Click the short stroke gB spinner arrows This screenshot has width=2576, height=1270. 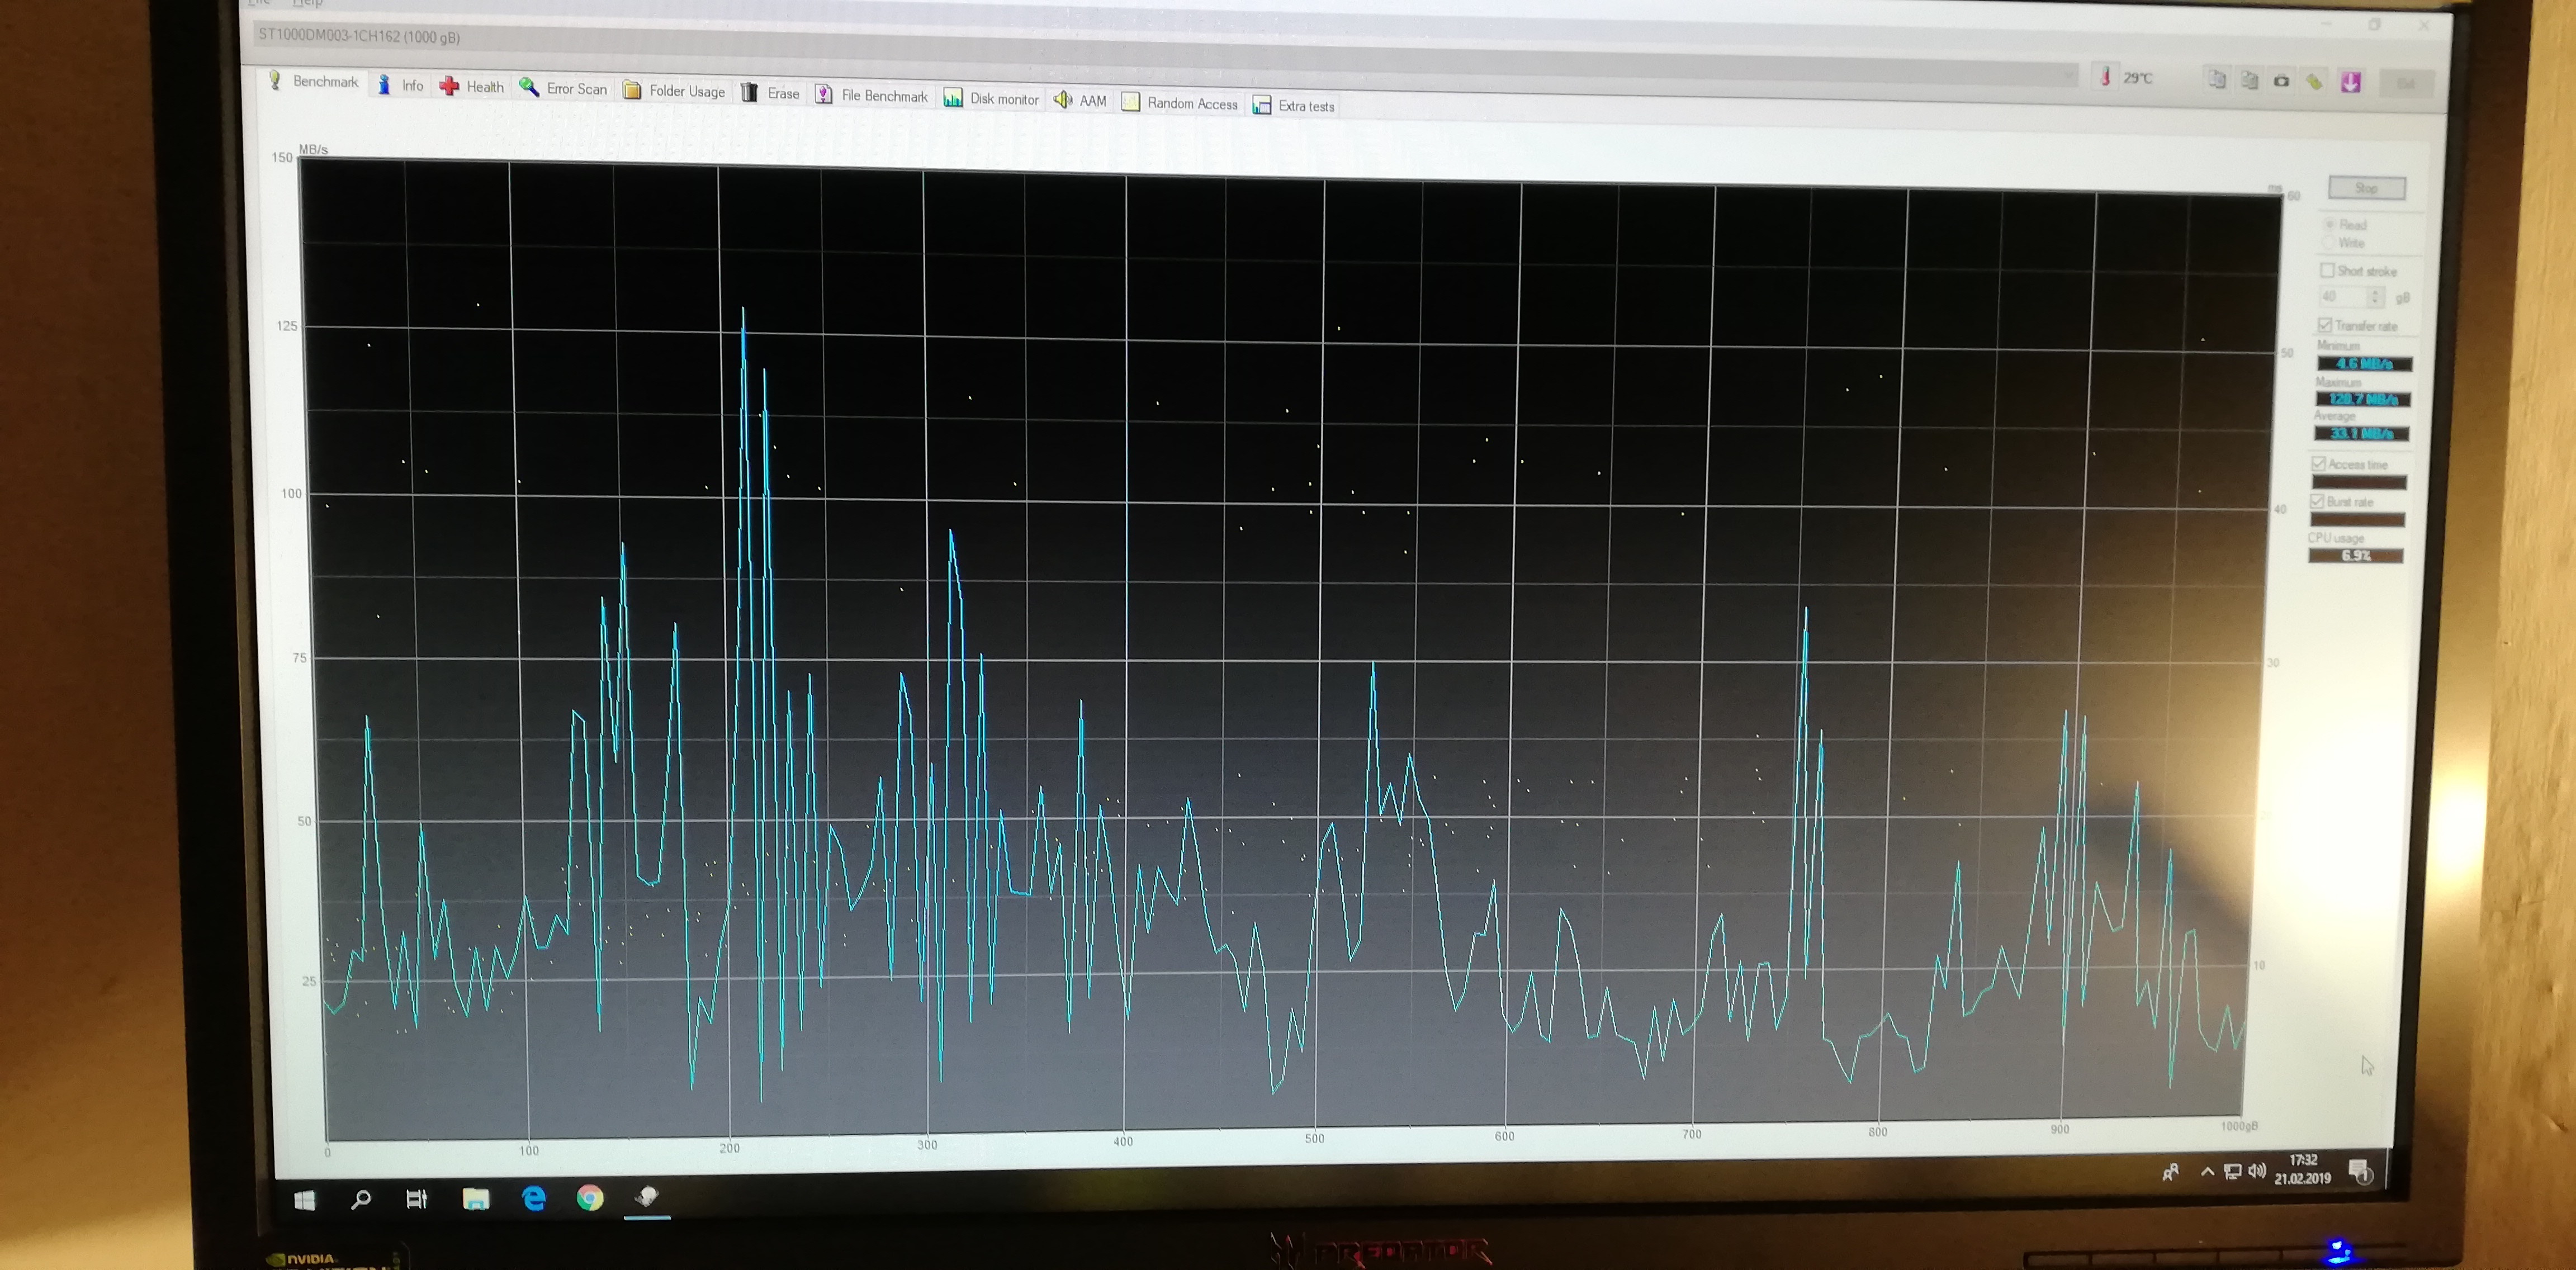pos(2375,297)
